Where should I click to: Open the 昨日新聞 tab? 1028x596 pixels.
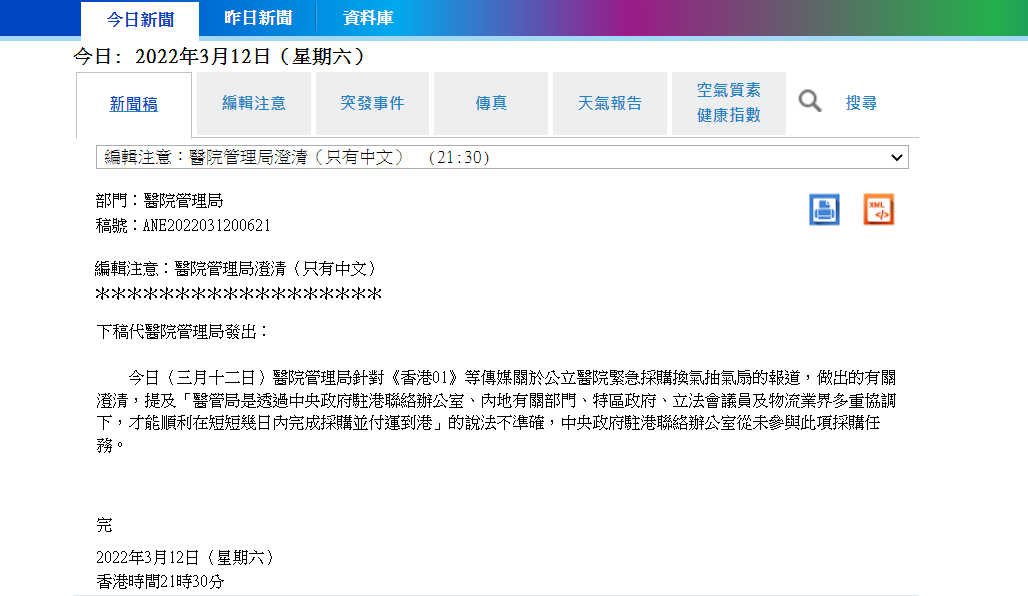click(258, 18)
